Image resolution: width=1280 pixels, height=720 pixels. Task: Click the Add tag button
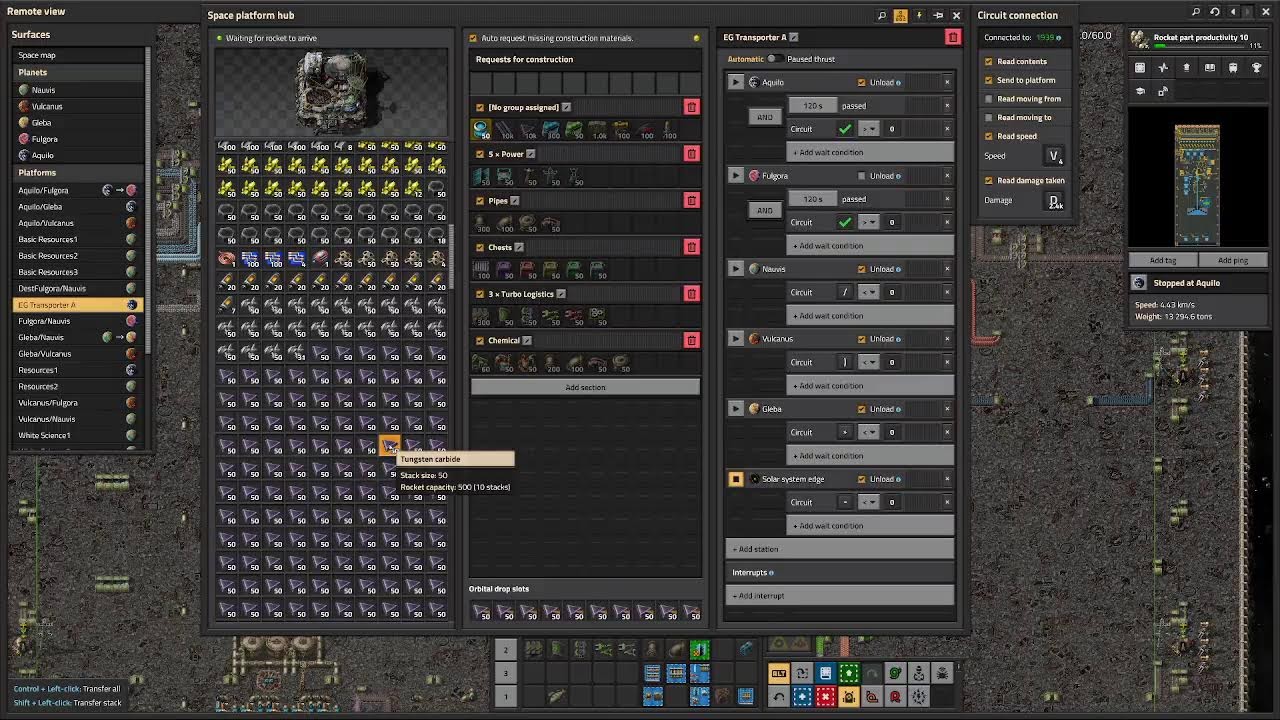(1162, 260)
